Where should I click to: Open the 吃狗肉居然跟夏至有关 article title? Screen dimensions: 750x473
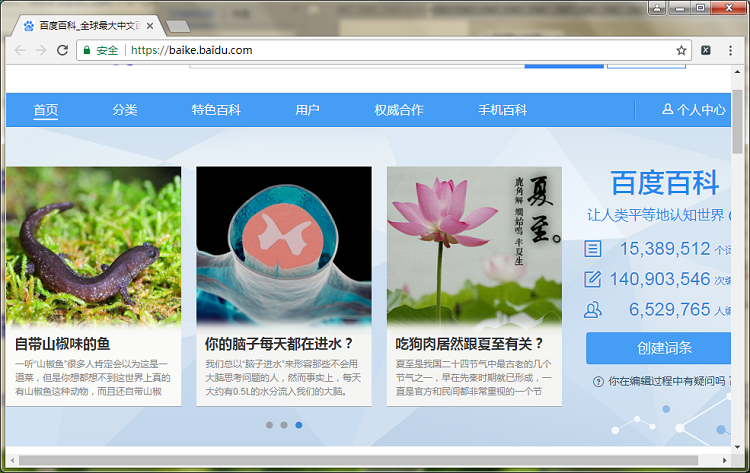click(x=470, y=344)
